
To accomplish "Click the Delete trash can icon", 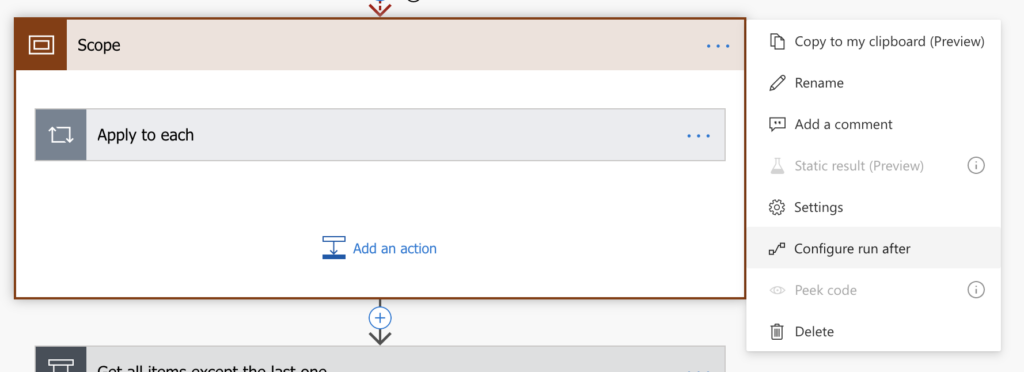I will click(x=776, y=332).
